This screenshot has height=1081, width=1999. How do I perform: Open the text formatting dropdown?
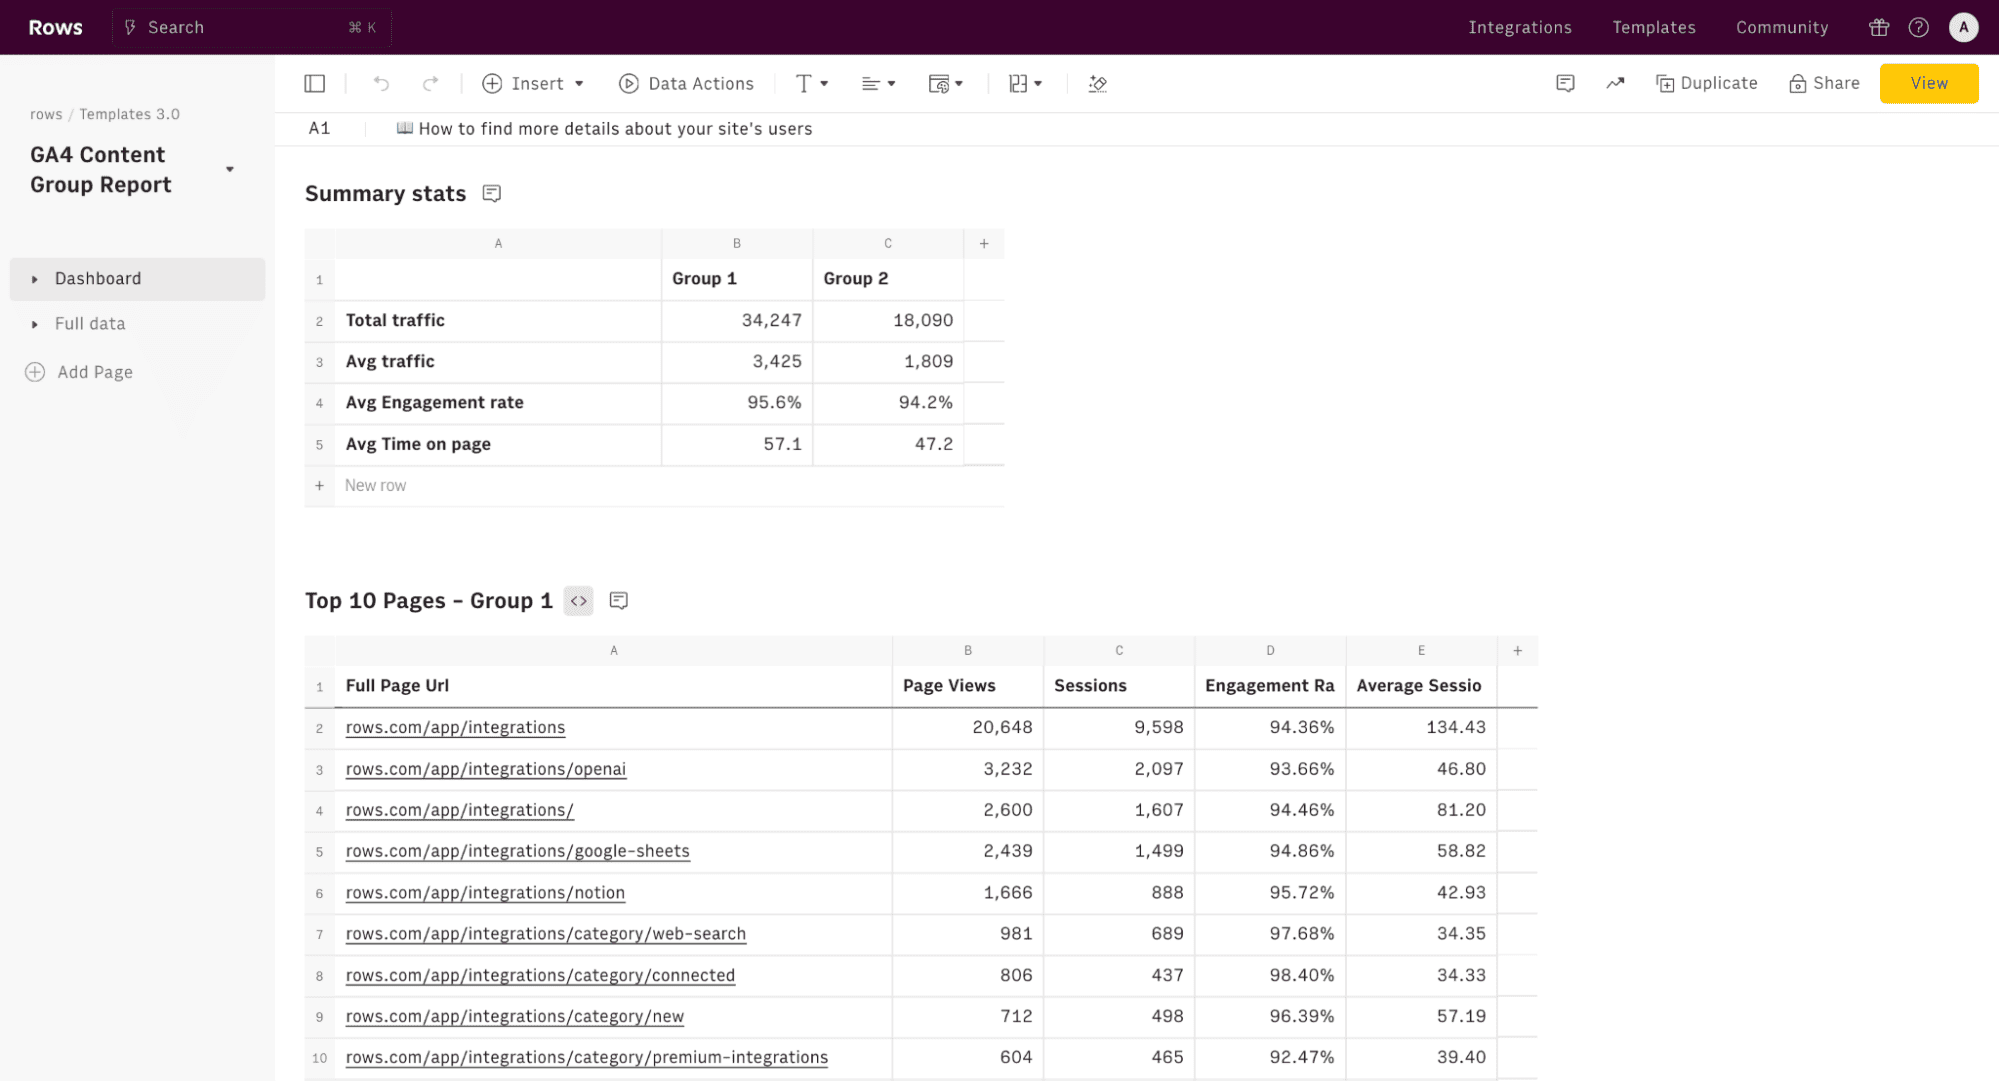(811, 84)
